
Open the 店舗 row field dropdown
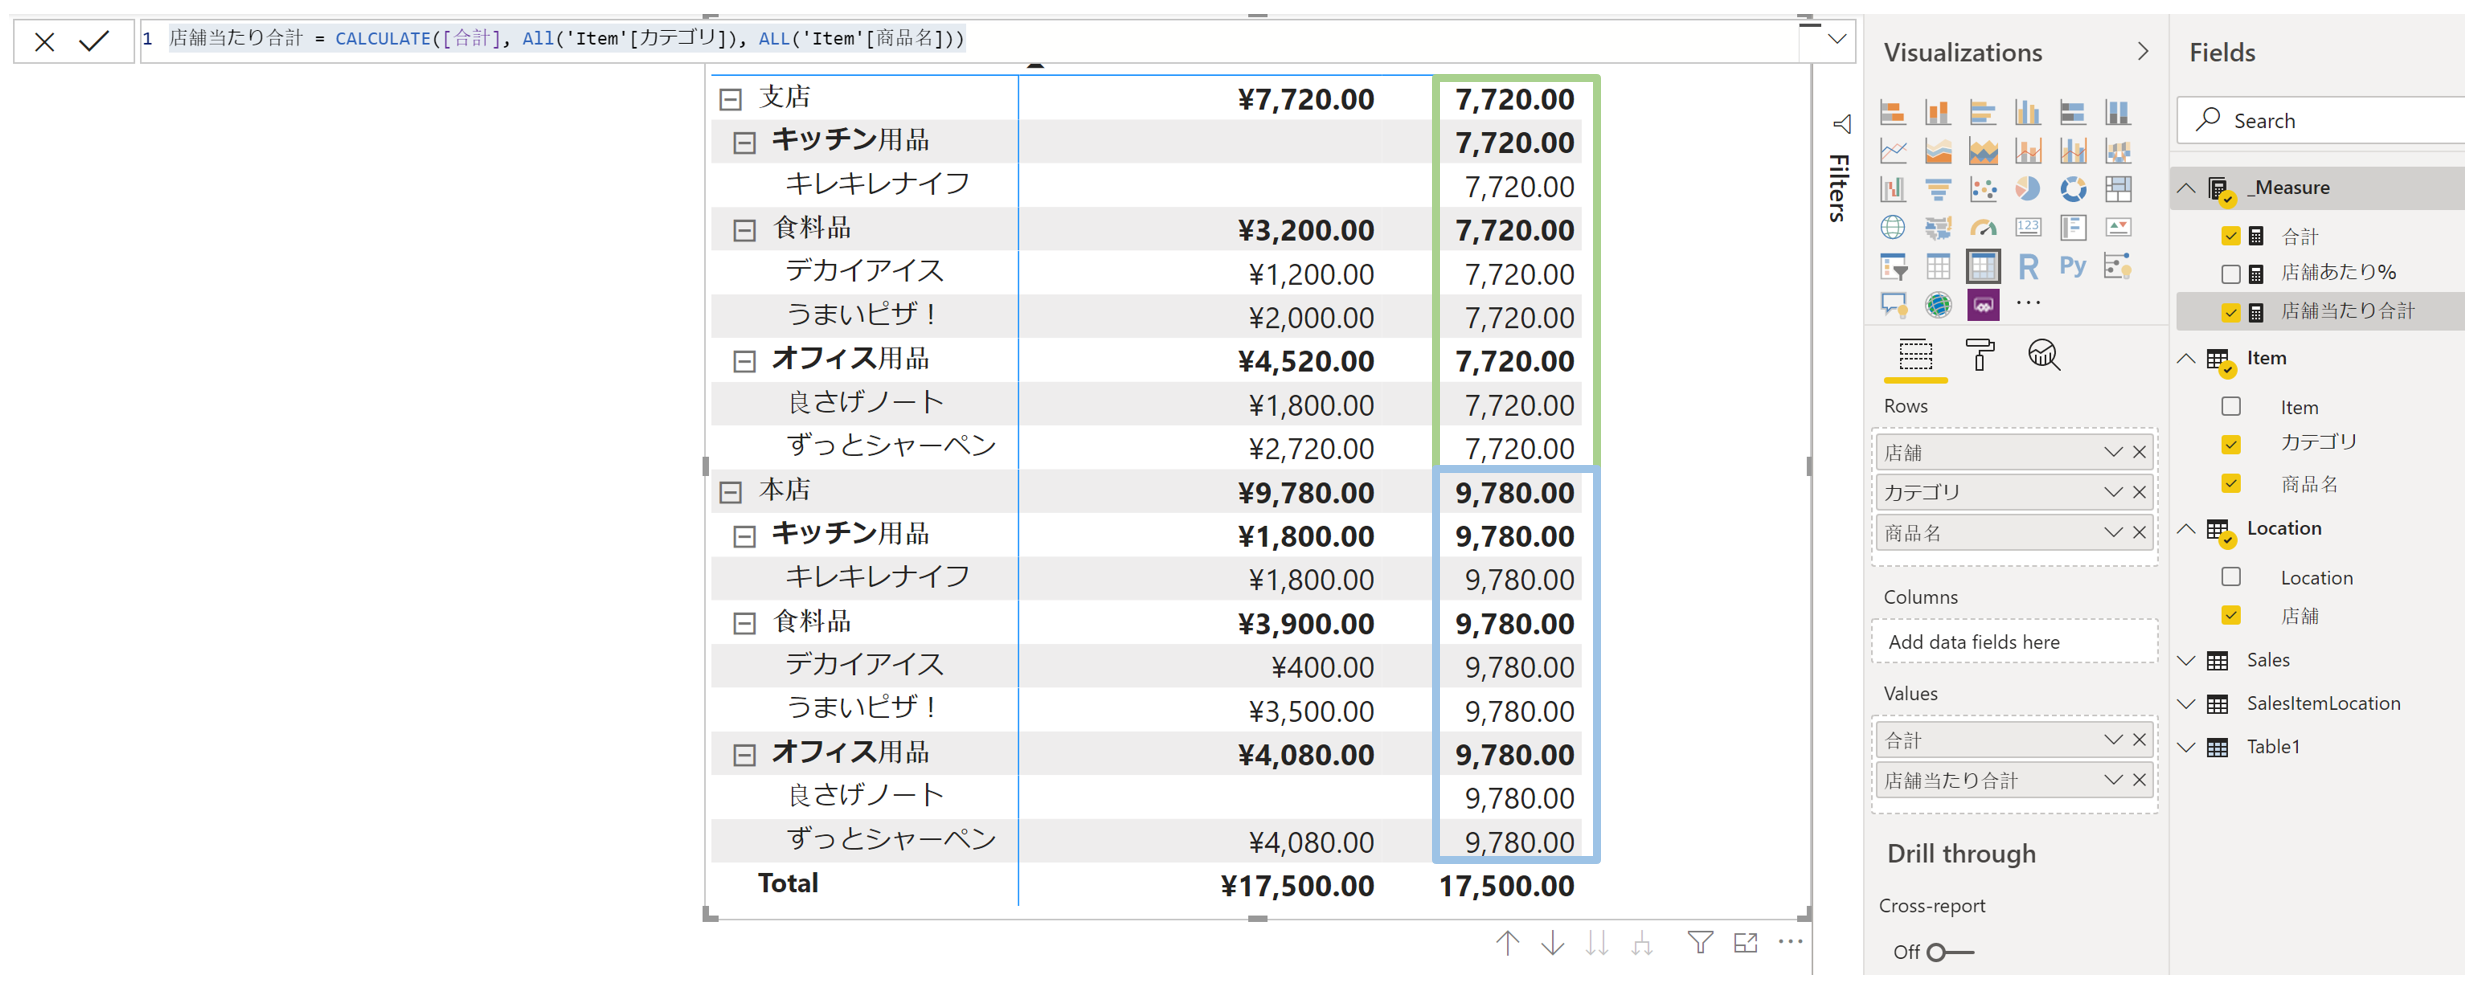pos(2112,452)
